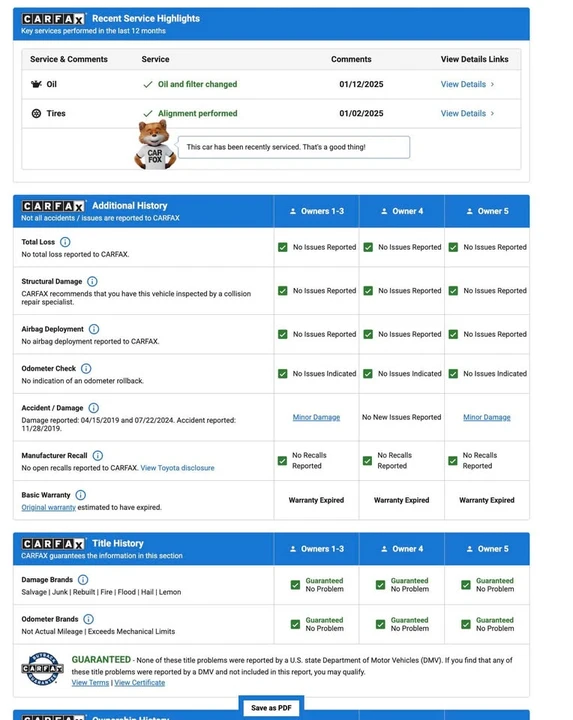Click Total Loss checkbox under Owners 1-3
The height and width of the screenshot is (720, 573).
pyautogui.click(x=283, y=248)
